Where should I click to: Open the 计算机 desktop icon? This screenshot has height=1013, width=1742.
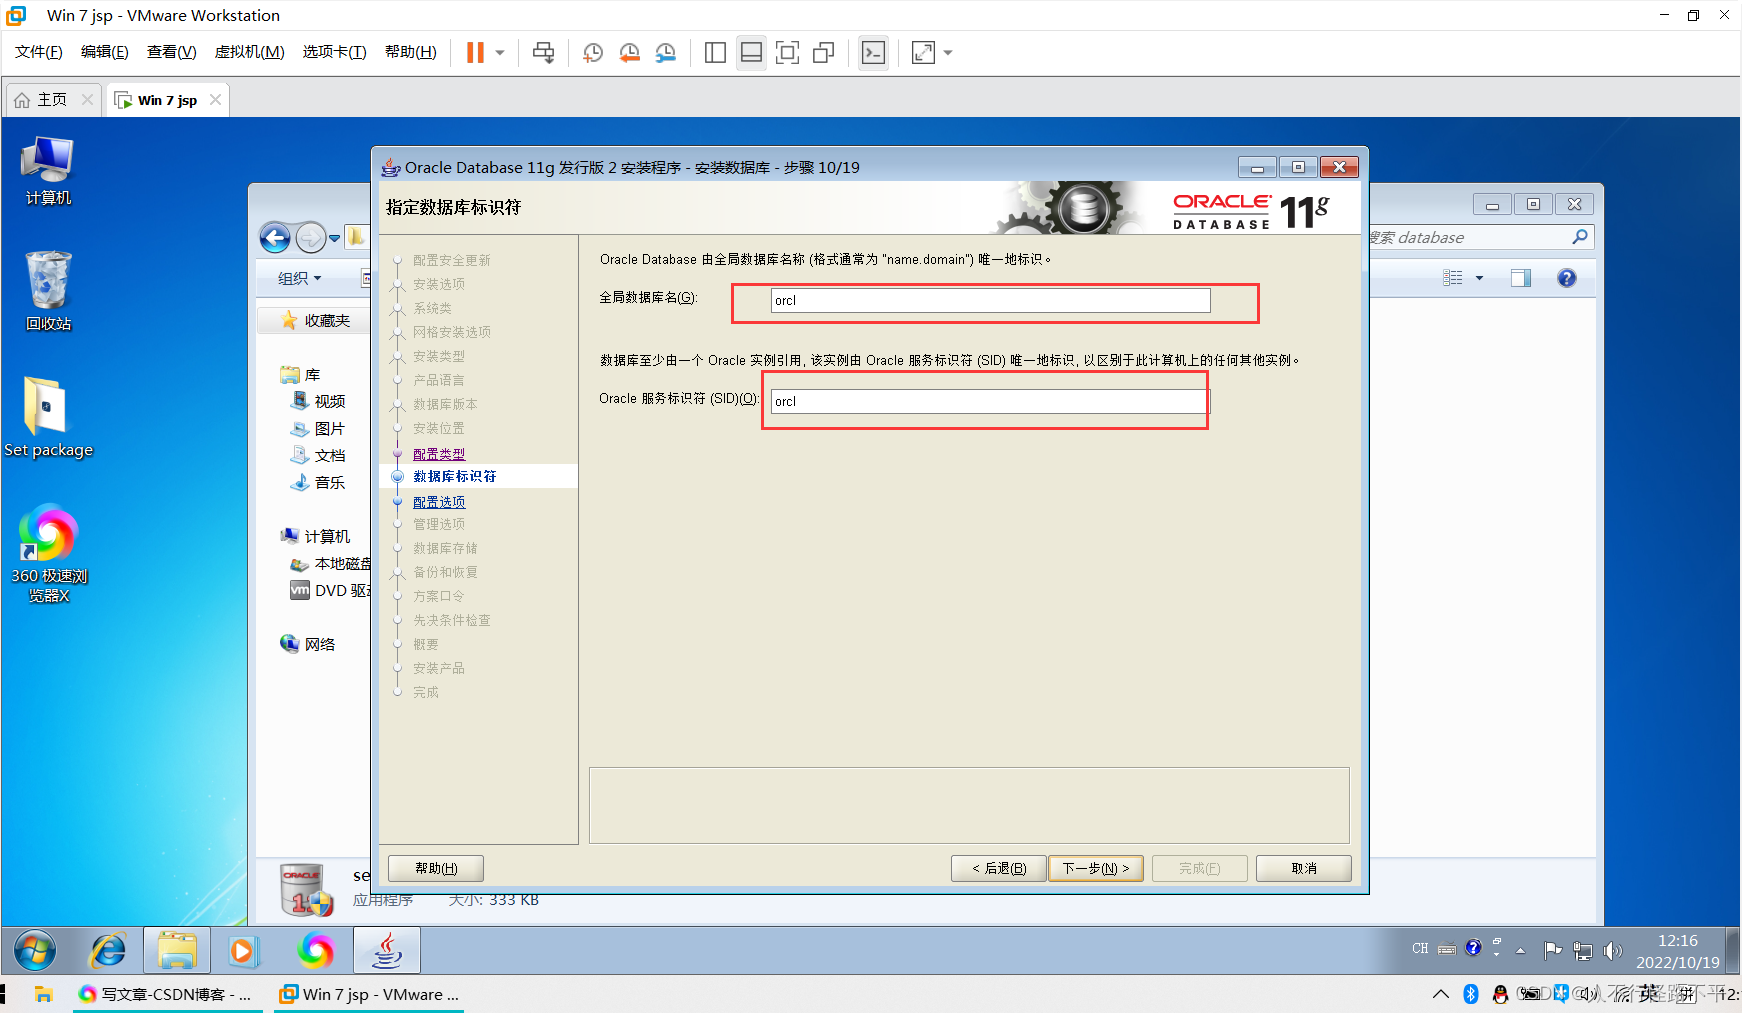coord(48,171)
